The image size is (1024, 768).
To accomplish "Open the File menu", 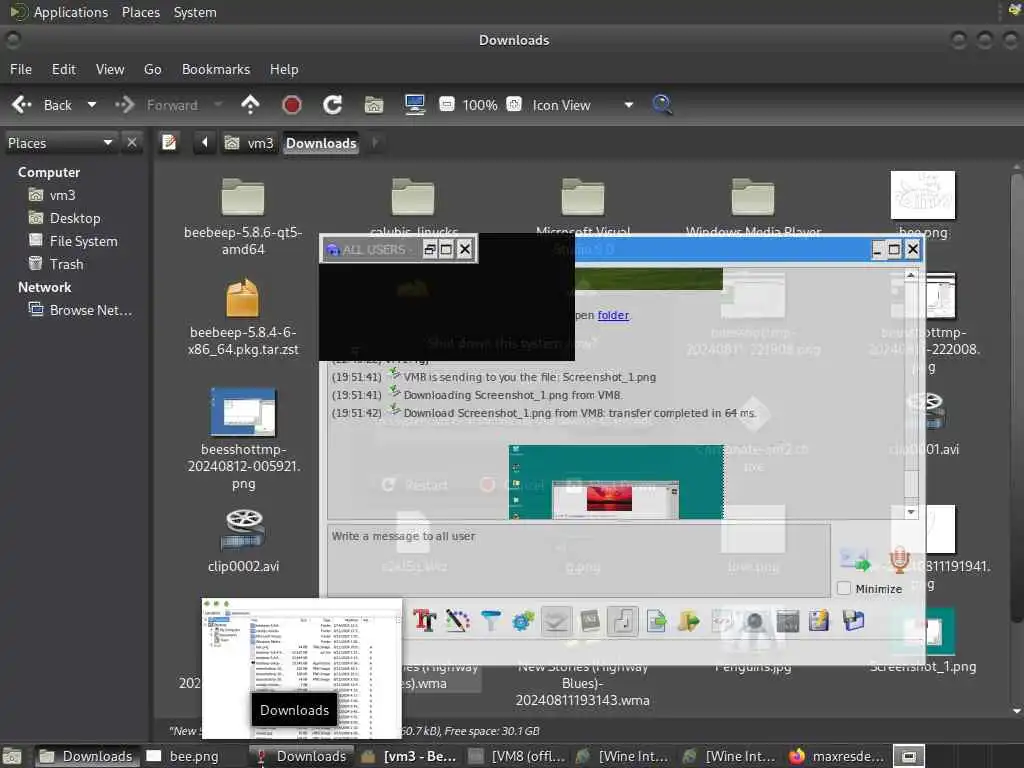I will pos(21,69).
